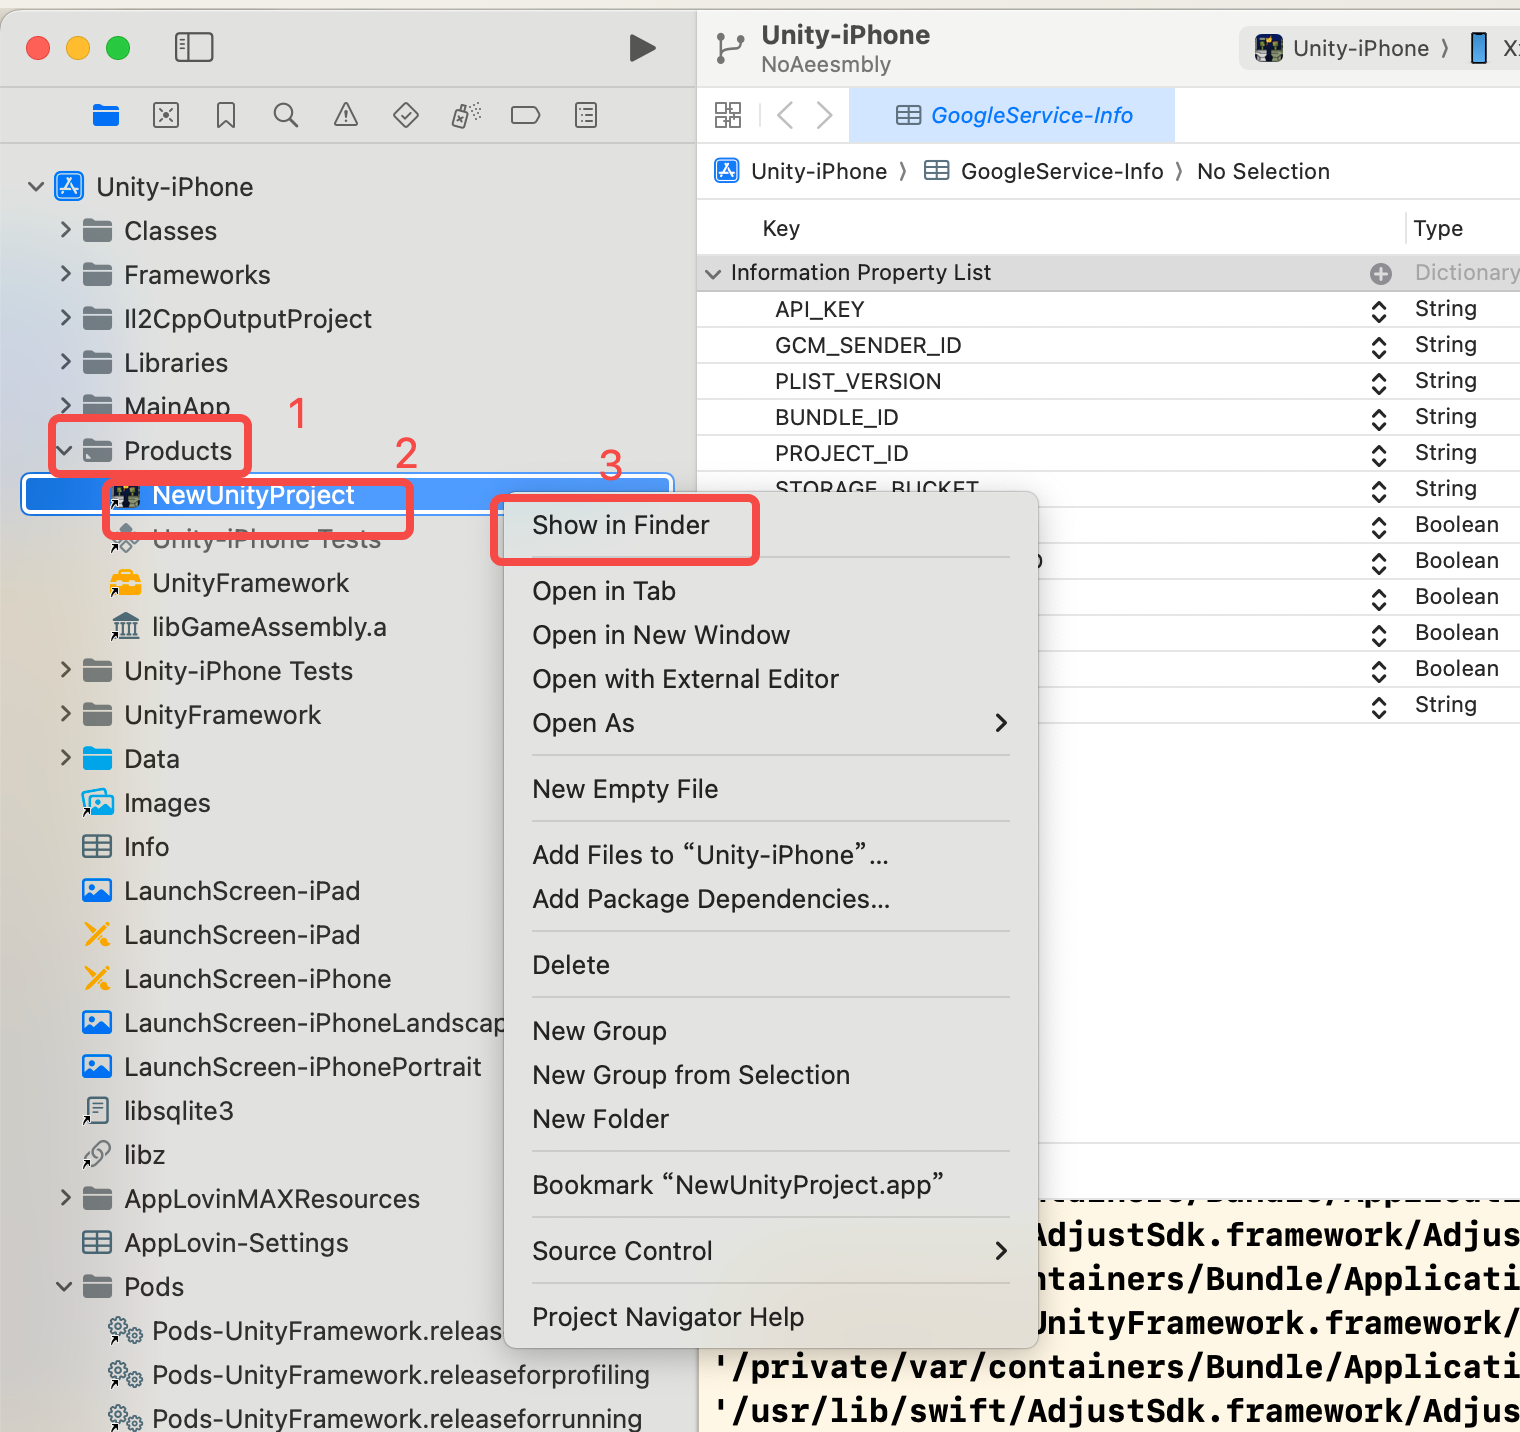Open the Breakpoint navigator icon
Screen dimensions: 1520x1432
[x=525, y=116]
